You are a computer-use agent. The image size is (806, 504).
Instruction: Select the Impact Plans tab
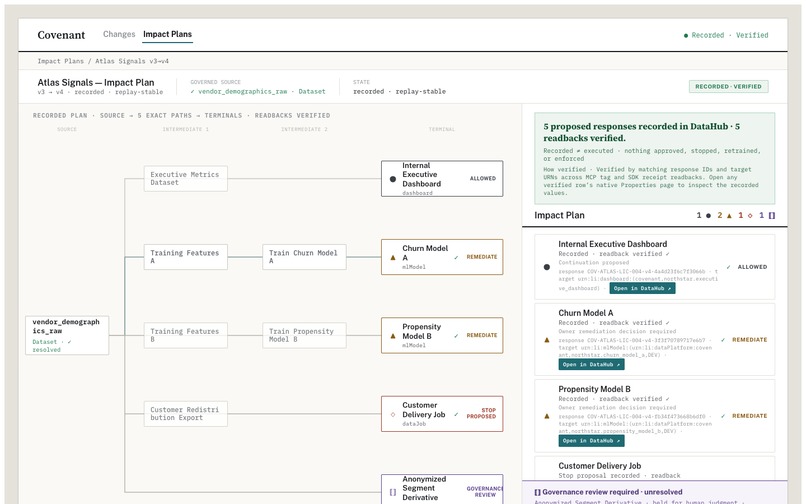[167, 34]
